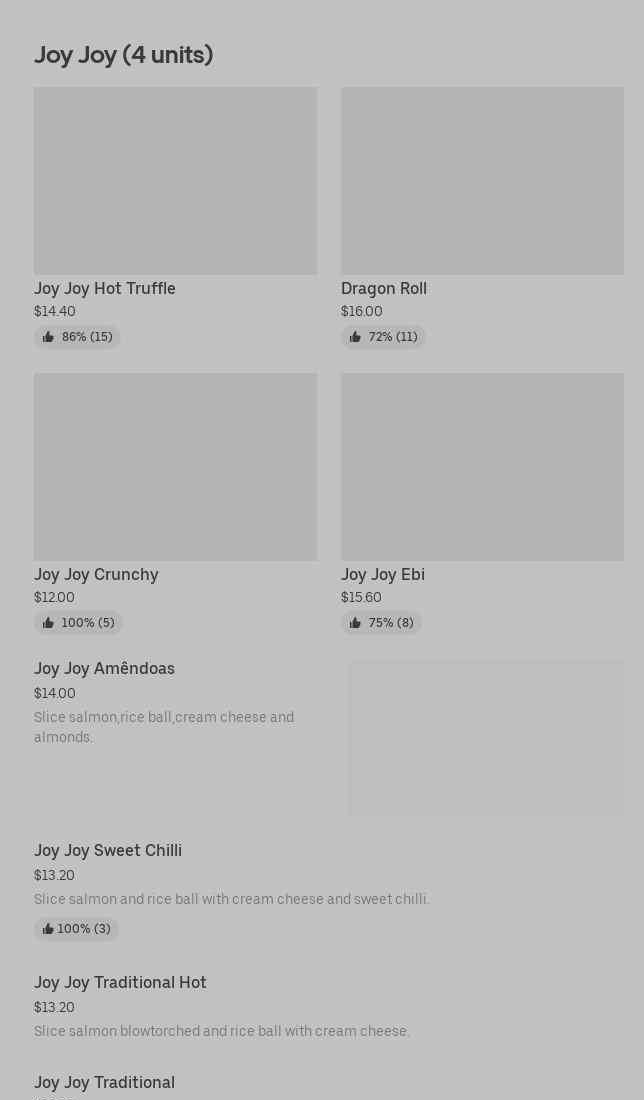Click thumbs-up icon under Joy Joy Hot Truffle
Viewport: 644px width, 1100px height.
48,338
